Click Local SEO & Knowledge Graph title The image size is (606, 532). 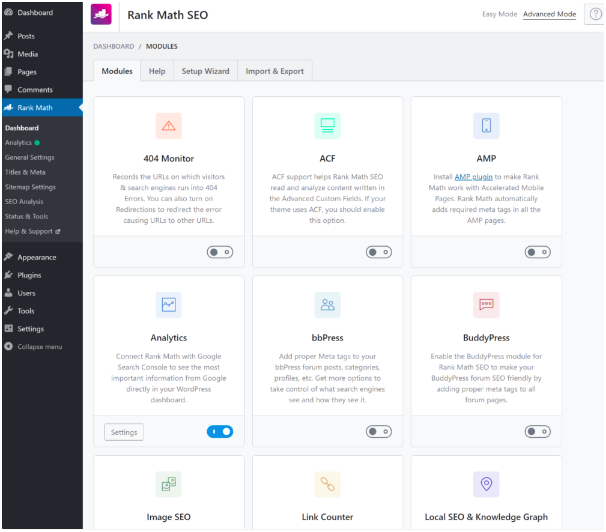pos(486,517)
